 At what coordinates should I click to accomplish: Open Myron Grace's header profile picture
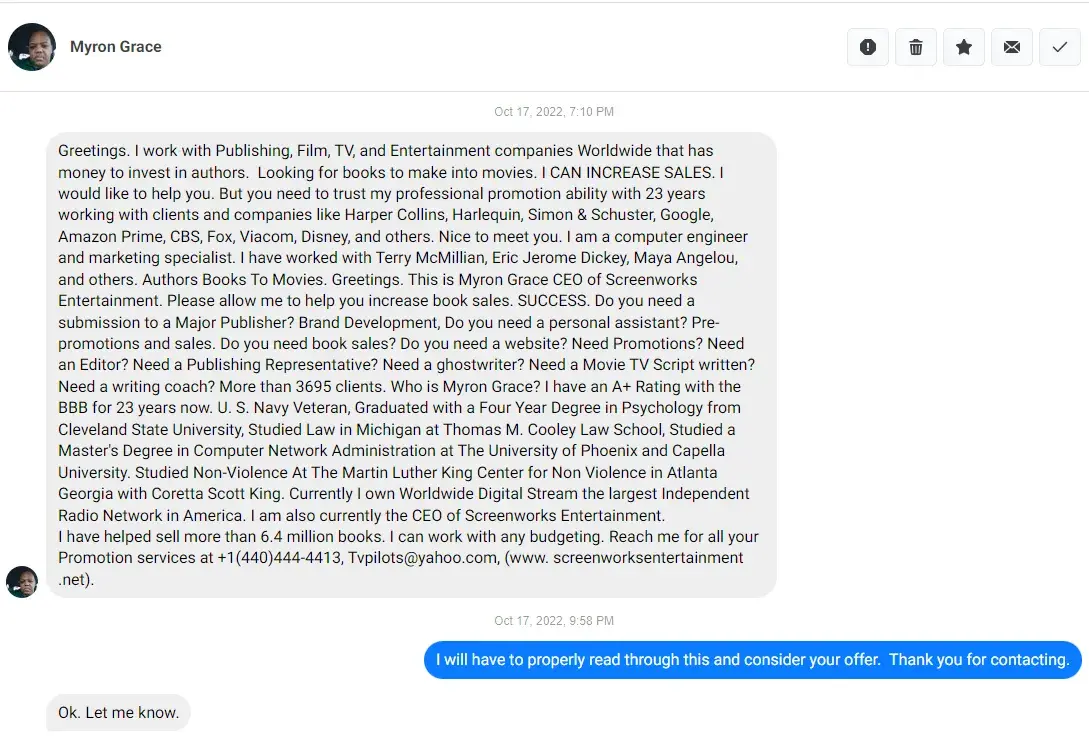(32, 47)
